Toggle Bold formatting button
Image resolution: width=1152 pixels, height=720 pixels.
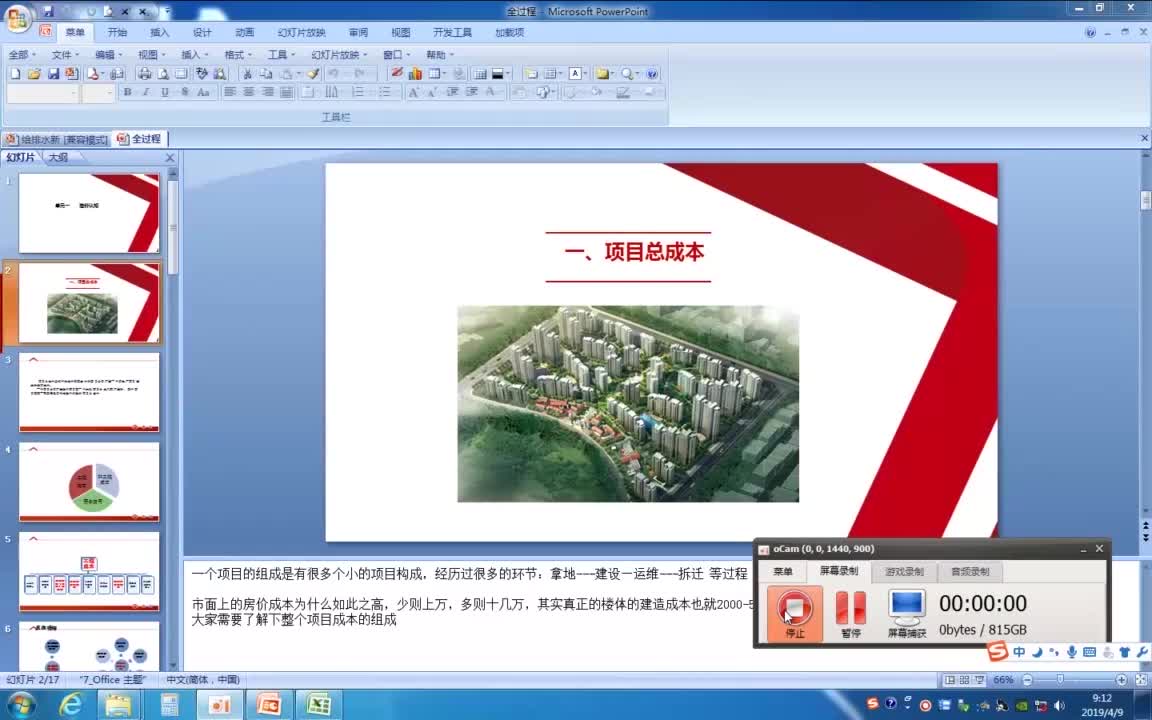coord(127,93)
